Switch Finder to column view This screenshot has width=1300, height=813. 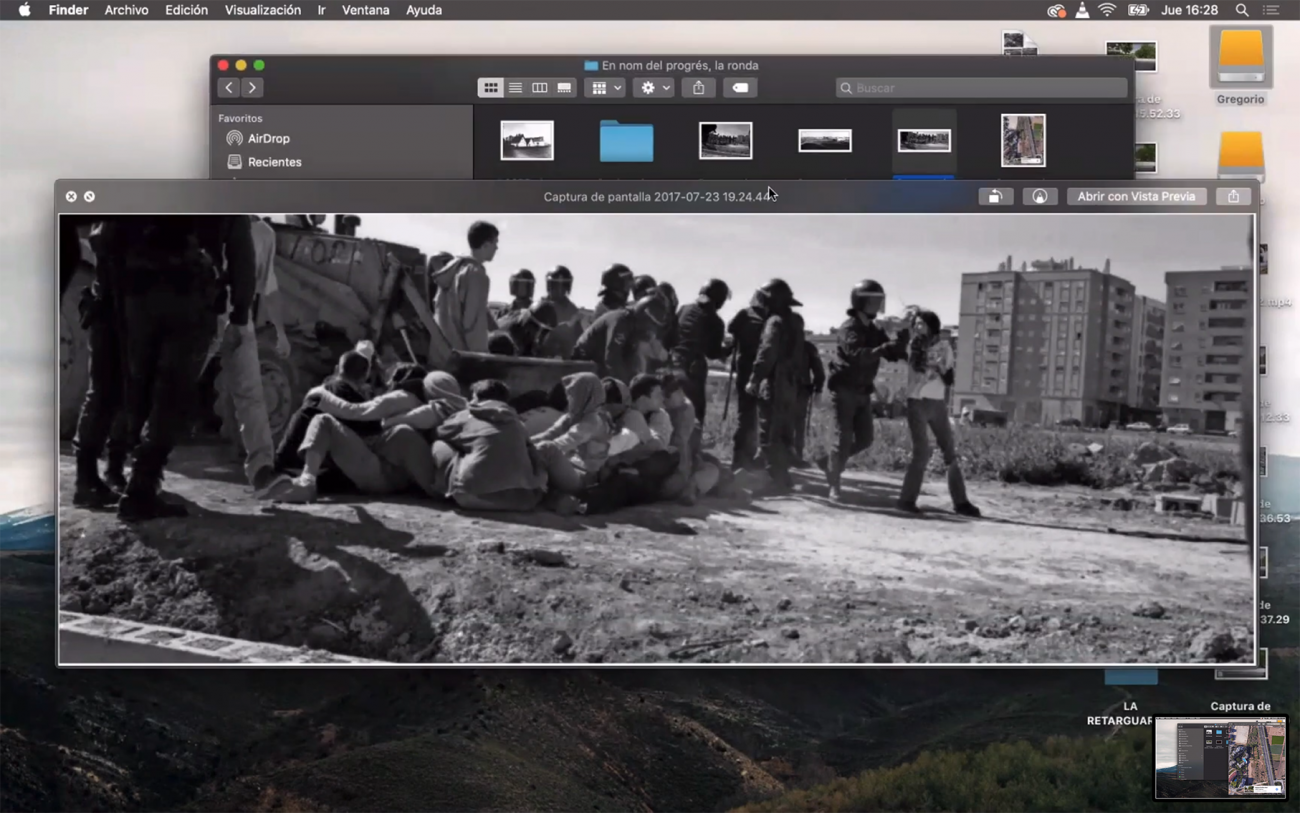pyautogui.click(x=539, y=88)
